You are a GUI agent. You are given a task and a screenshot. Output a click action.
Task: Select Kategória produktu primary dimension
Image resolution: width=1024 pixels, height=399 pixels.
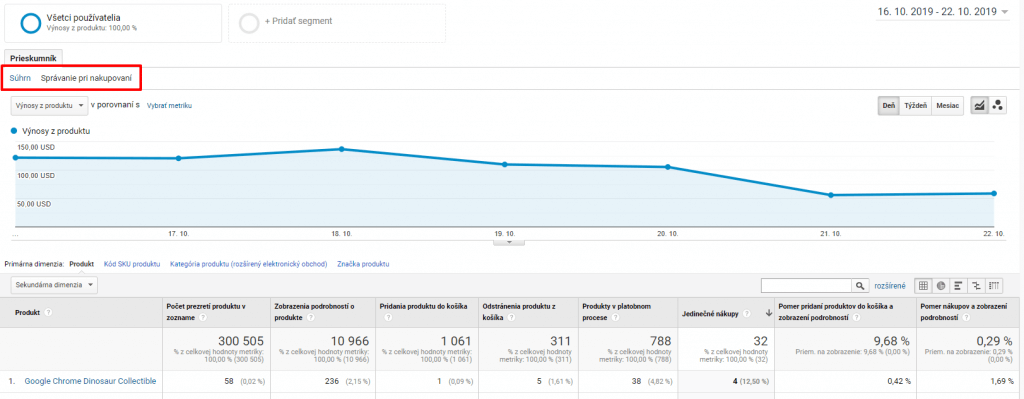click(248, 264)
